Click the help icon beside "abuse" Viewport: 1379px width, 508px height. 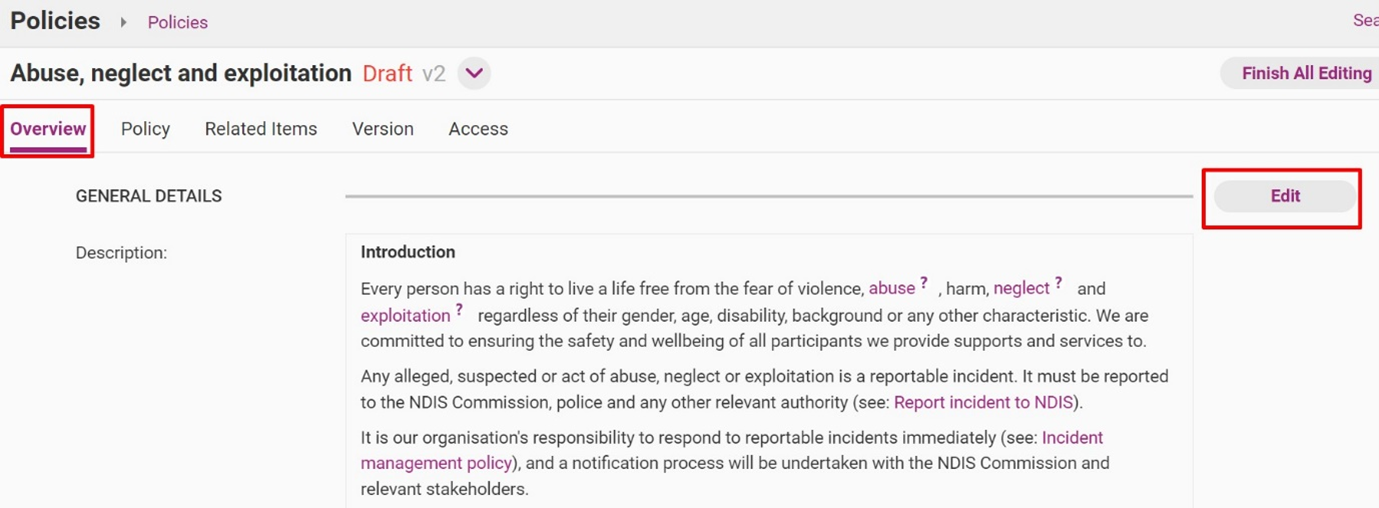coord(924,284)
